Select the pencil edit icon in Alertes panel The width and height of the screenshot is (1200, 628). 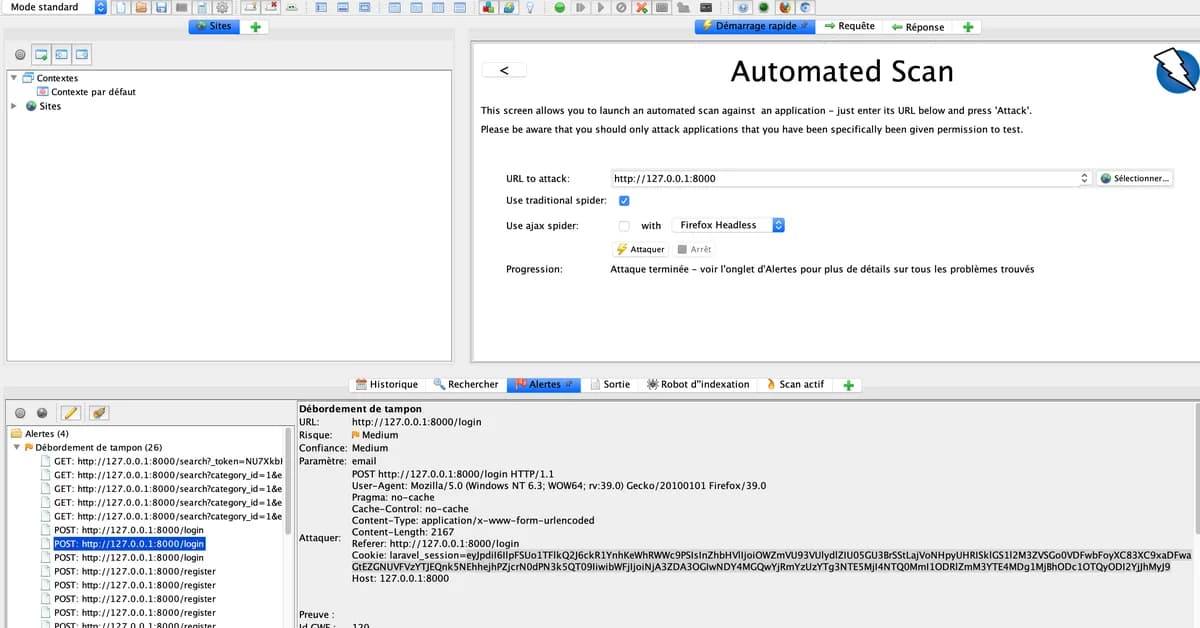69,412
